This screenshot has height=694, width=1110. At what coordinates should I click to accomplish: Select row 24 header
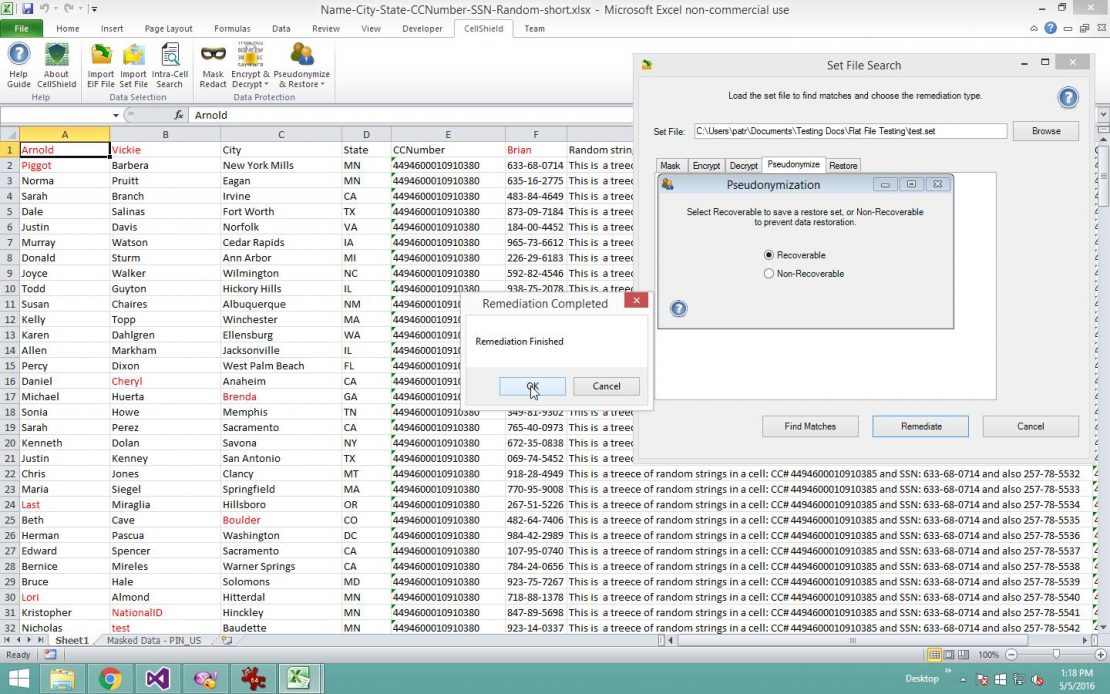click(10, 504)
